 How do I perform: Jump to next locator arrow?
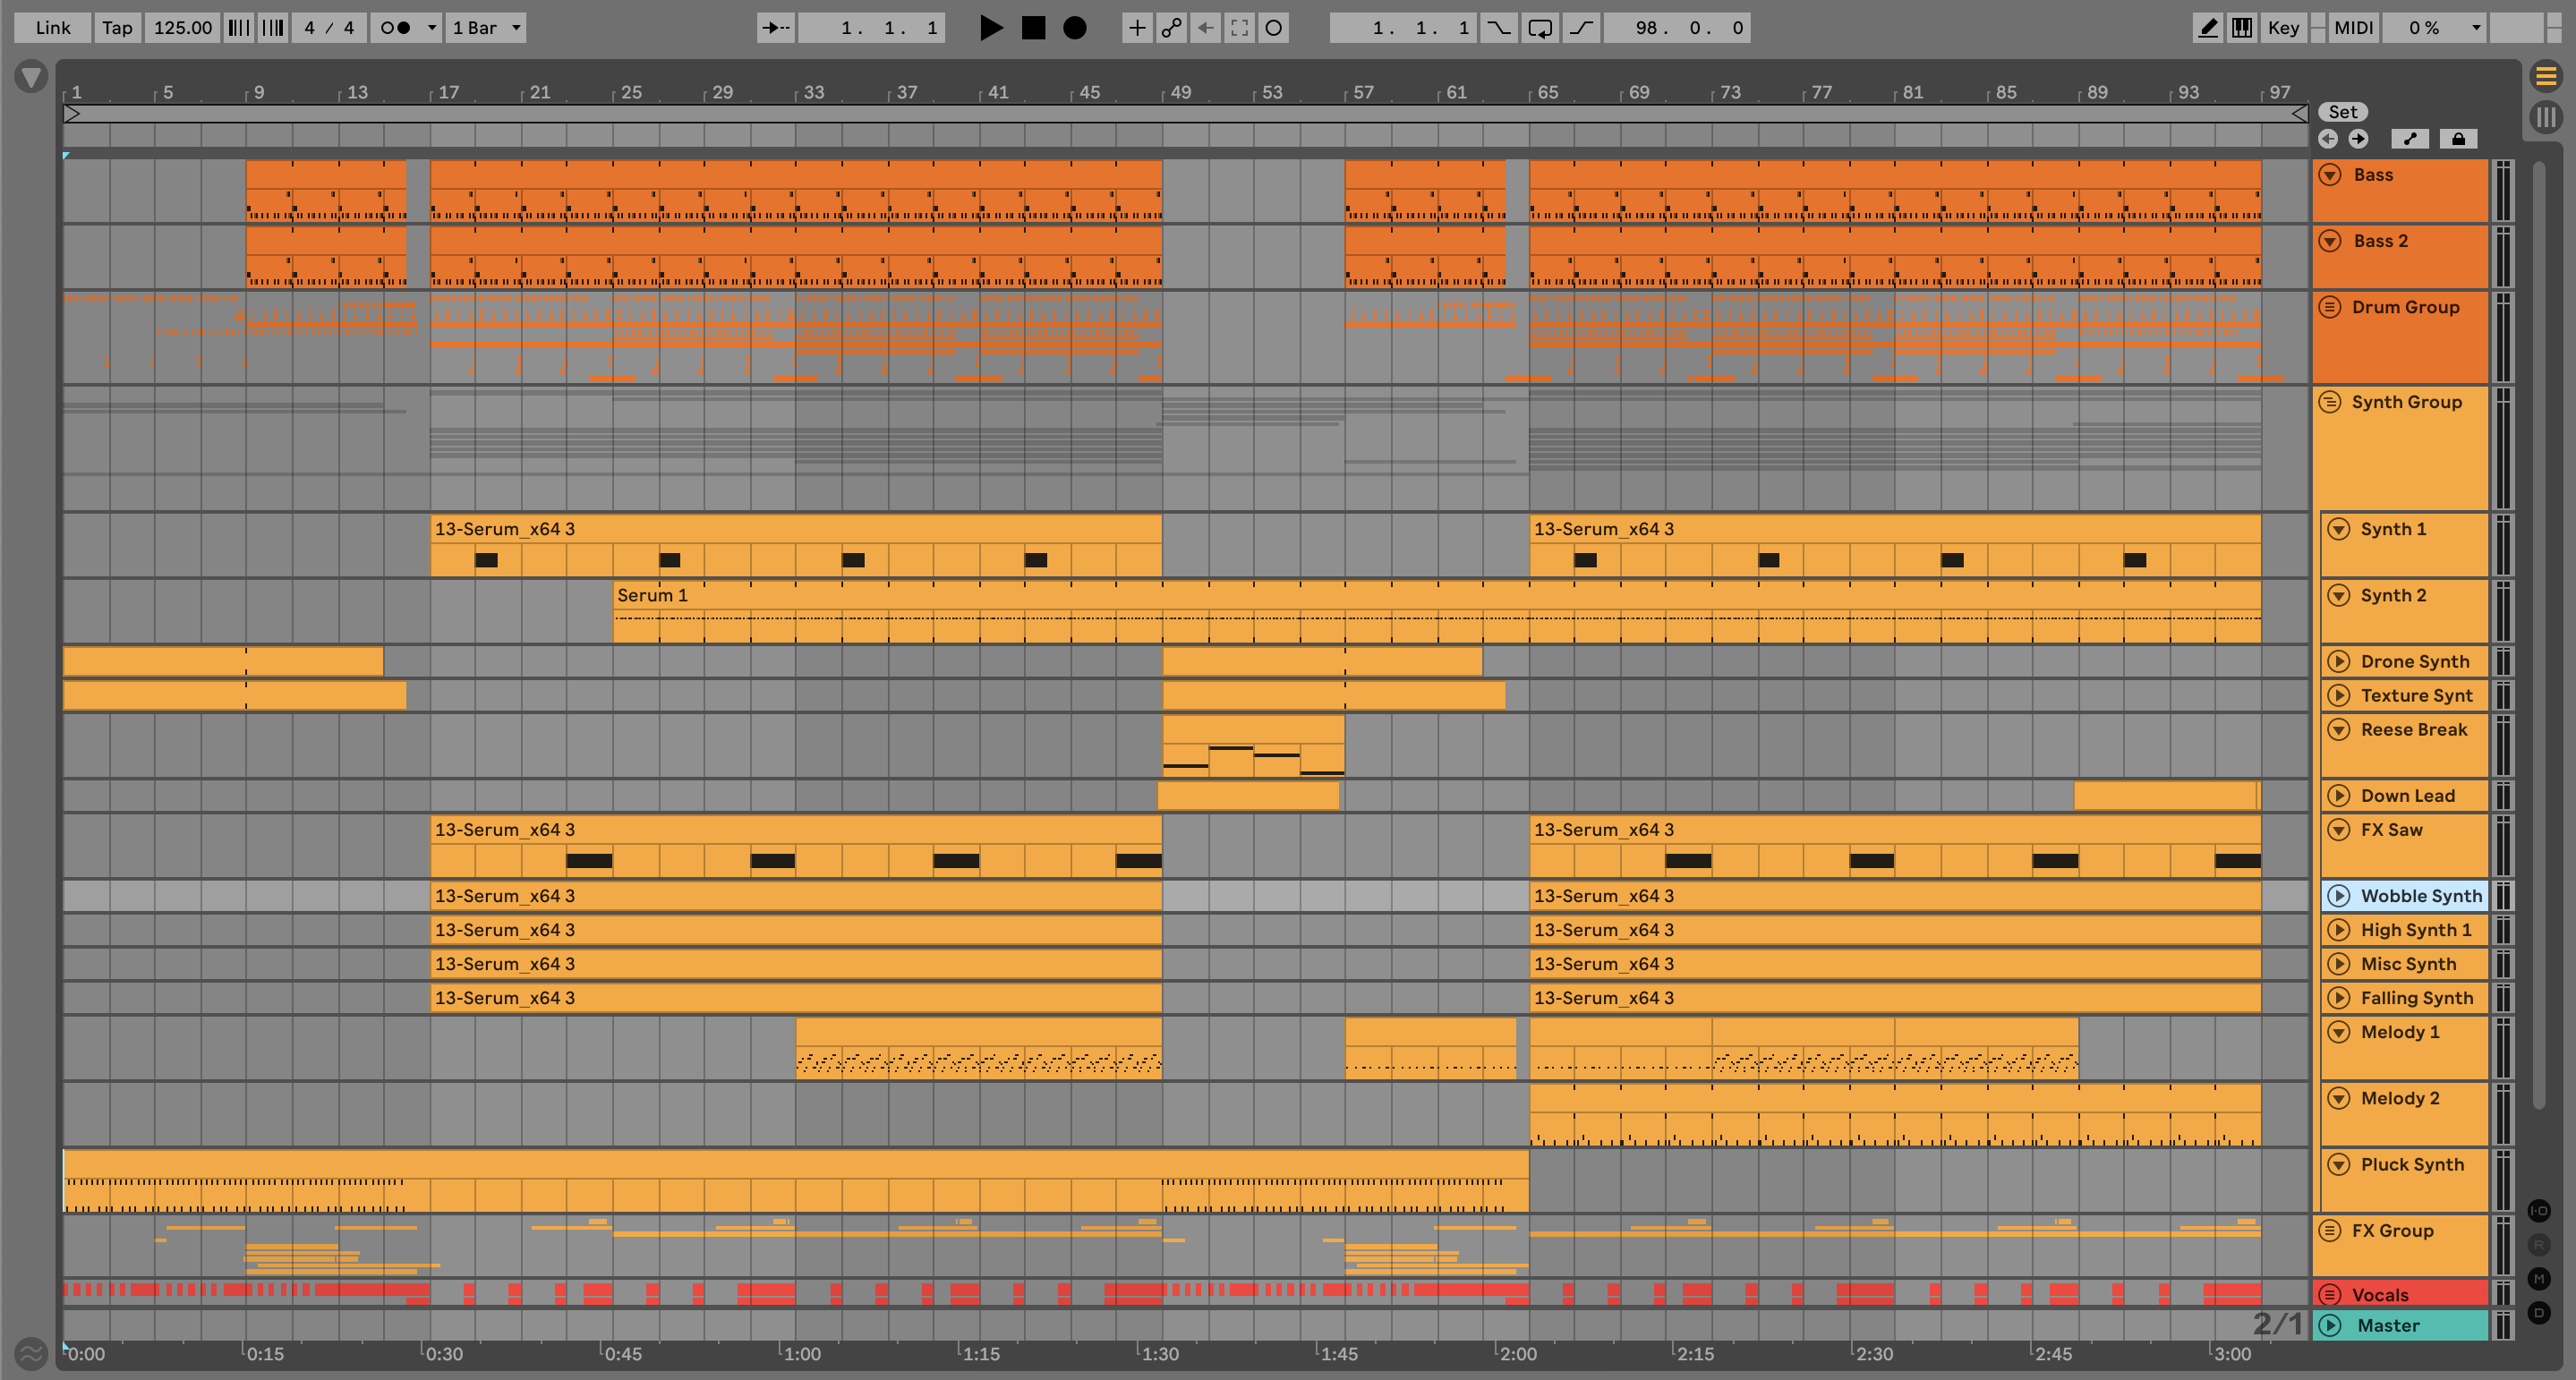pos(2358,139)
